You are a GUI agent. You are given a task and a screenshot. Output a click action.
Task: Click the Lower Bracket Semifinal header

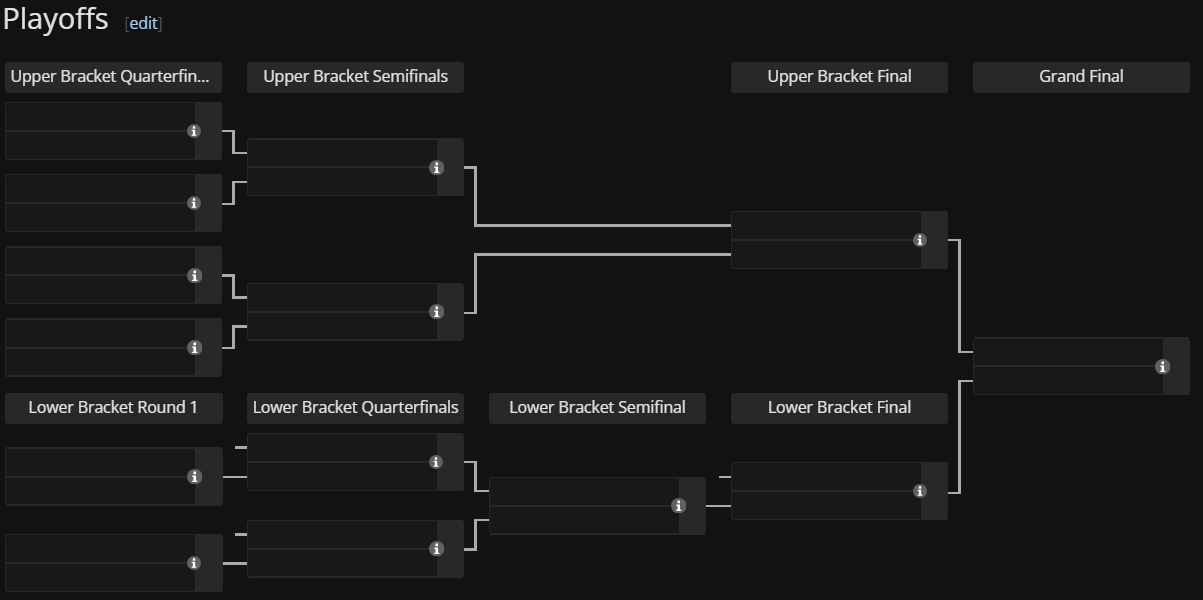[x=597, y=408]
